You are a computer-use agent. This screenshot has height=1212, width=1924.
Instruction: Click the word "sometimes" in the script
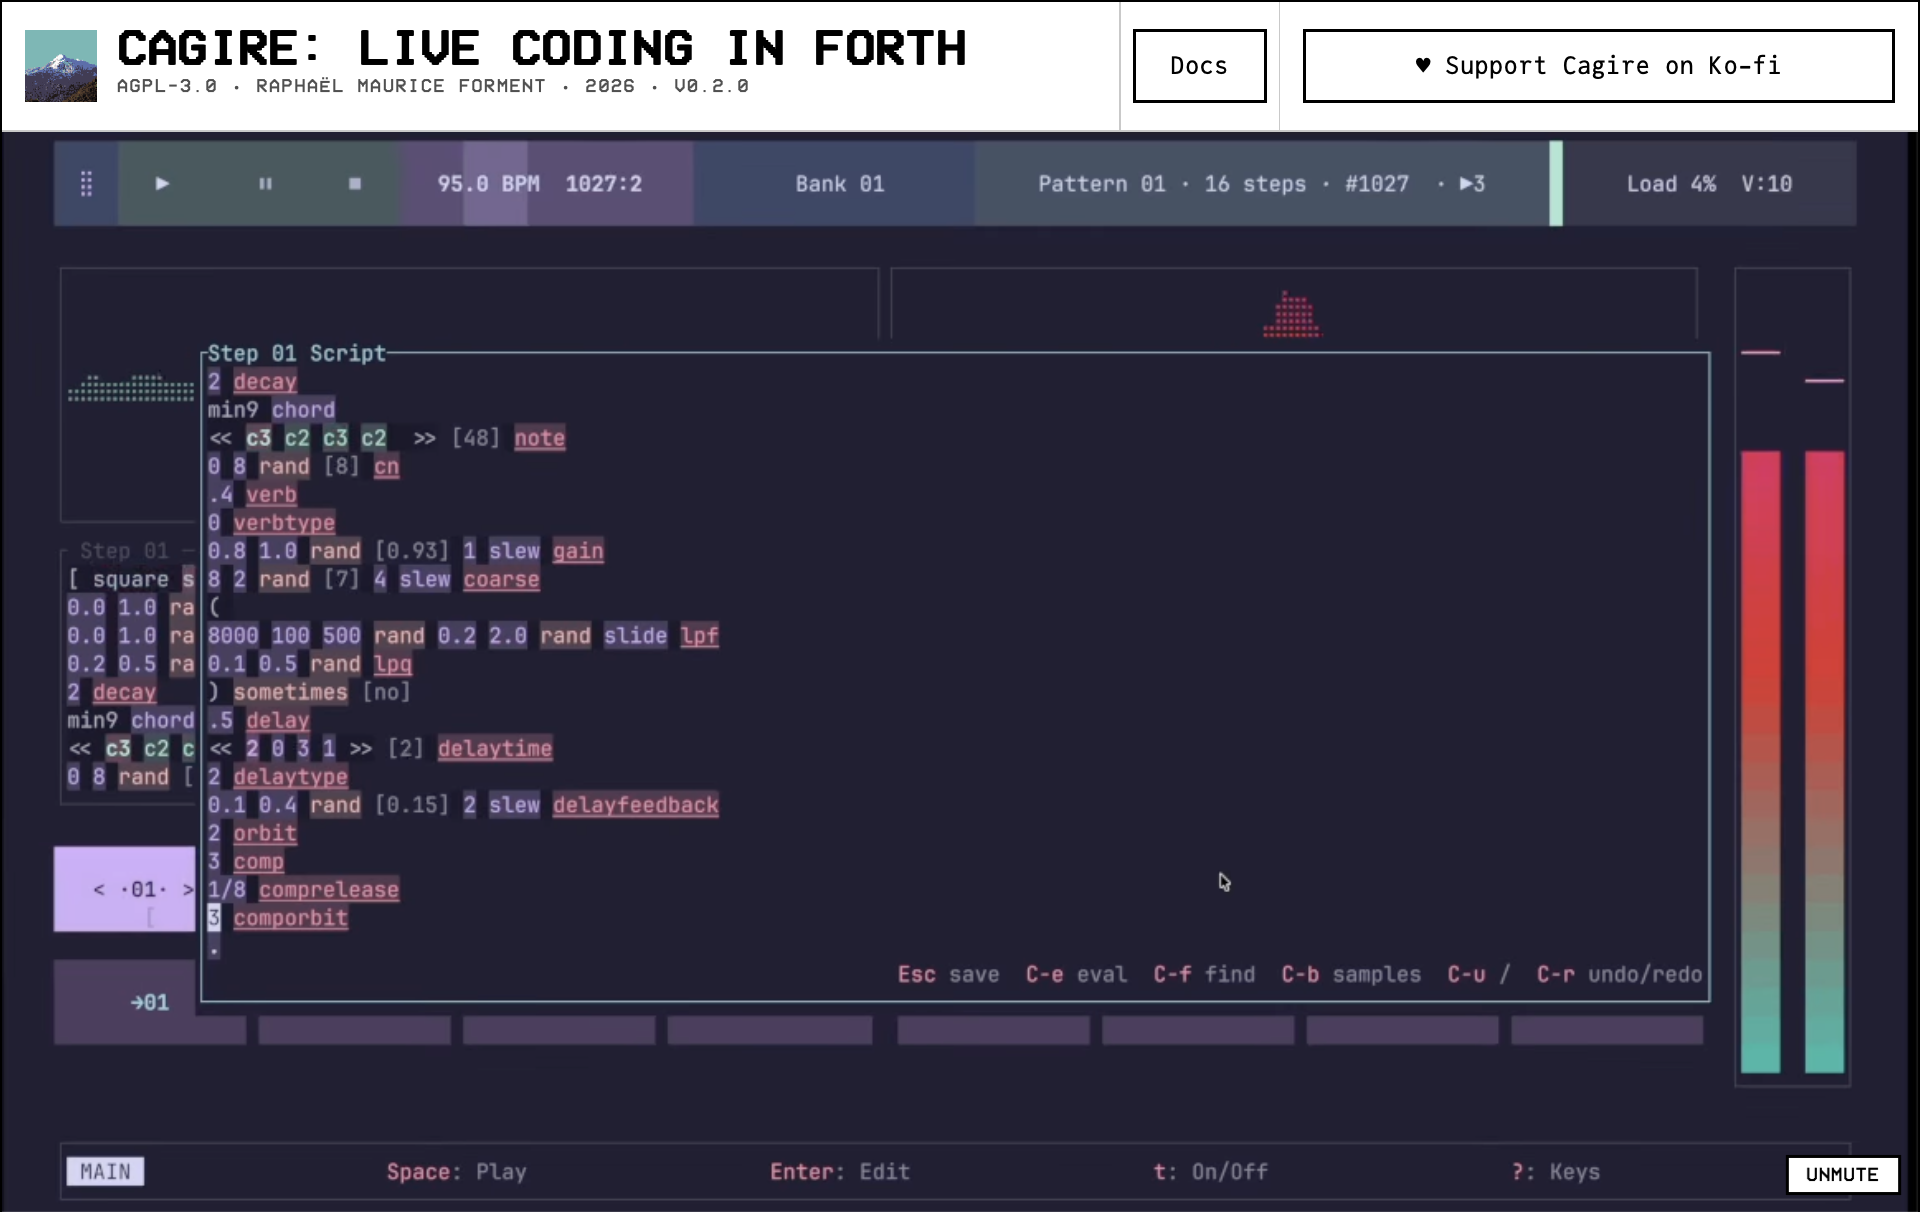click(x=291, y=692)
